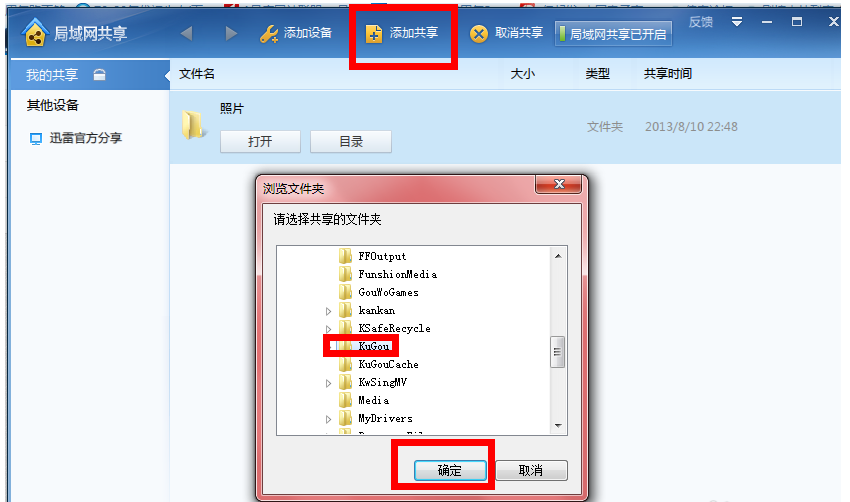The height and width of the screenshot is (502, 850).
Task: Select the 迅雷官方分享 device icon
Action: click(36, 139)
